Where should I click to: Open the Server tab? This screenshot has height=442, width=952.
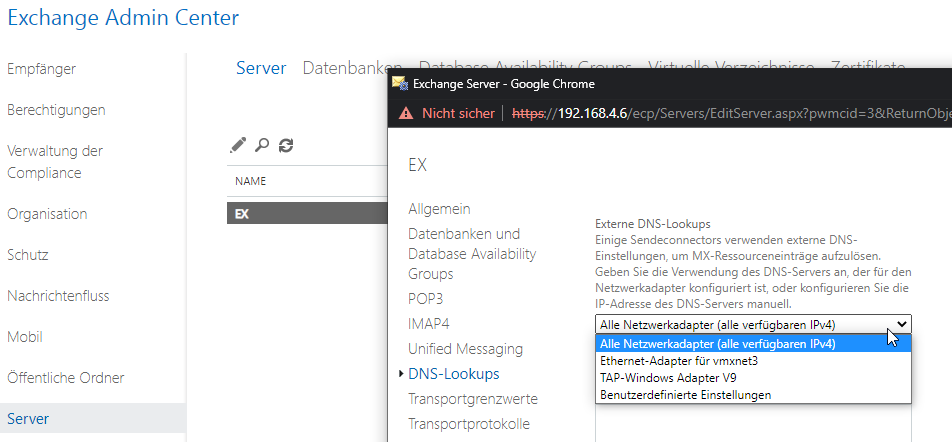(261, 68)
